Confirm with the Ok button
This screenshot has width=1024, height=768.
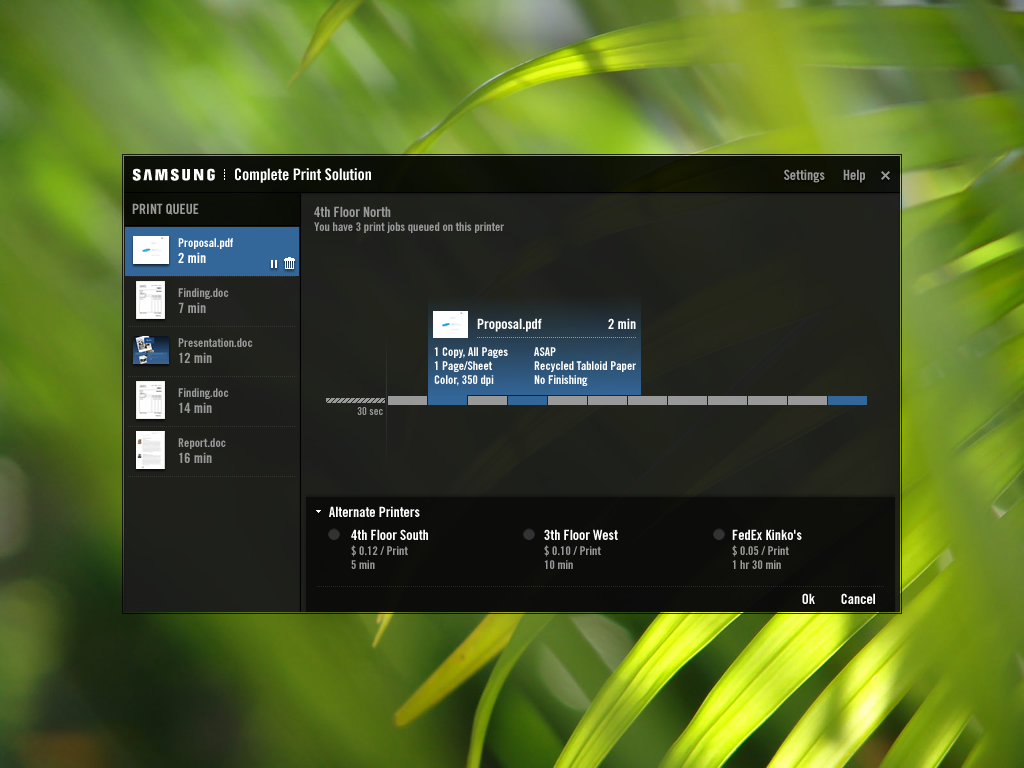coord(808,599)
